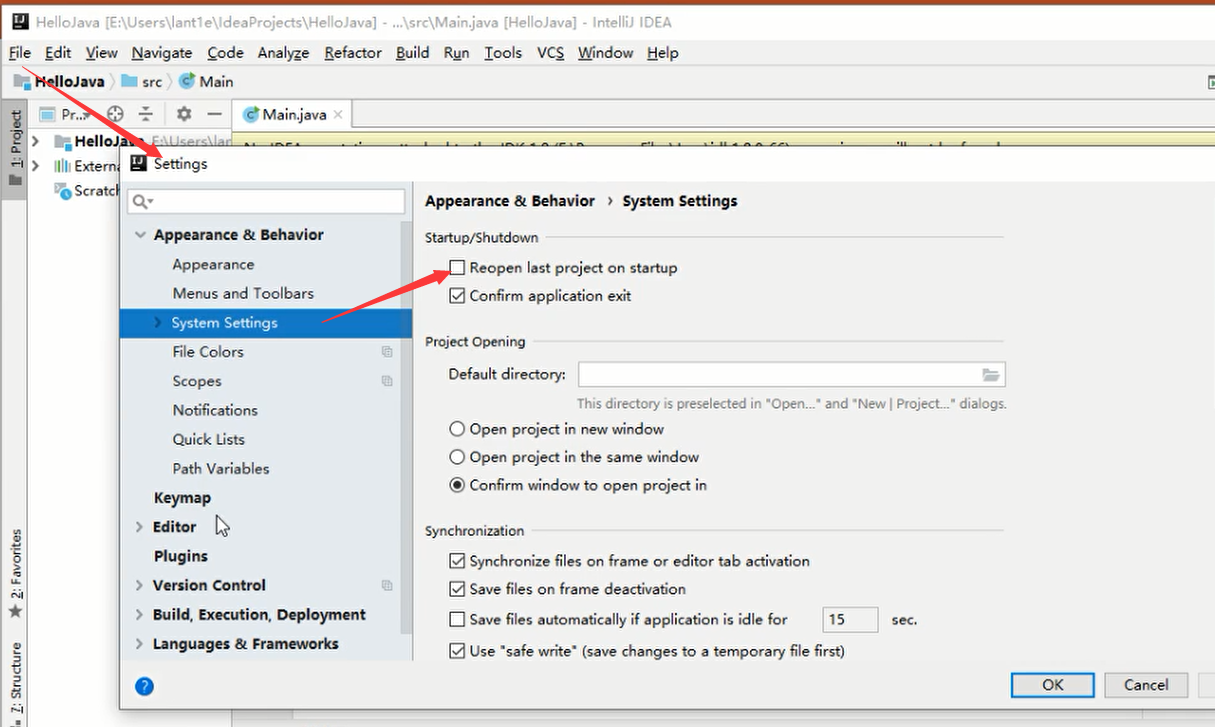Toggle Use "safe write" checkbox
This screenshot has width=1215, height=727.
(x=457, y=651)
